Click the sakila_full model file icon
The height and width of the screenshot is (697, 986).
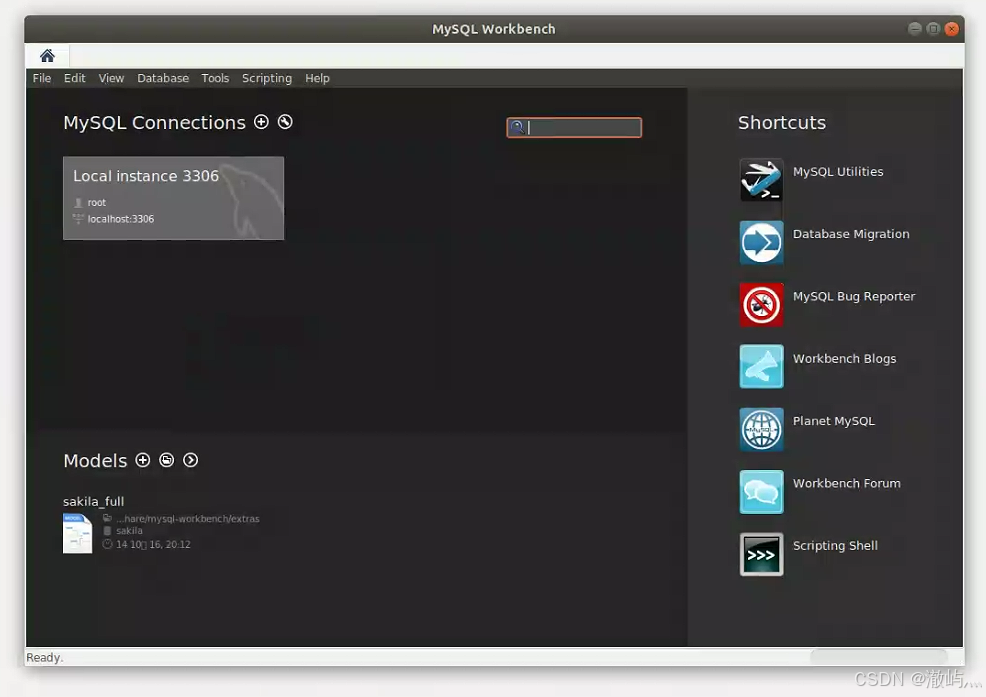(77, 533)
